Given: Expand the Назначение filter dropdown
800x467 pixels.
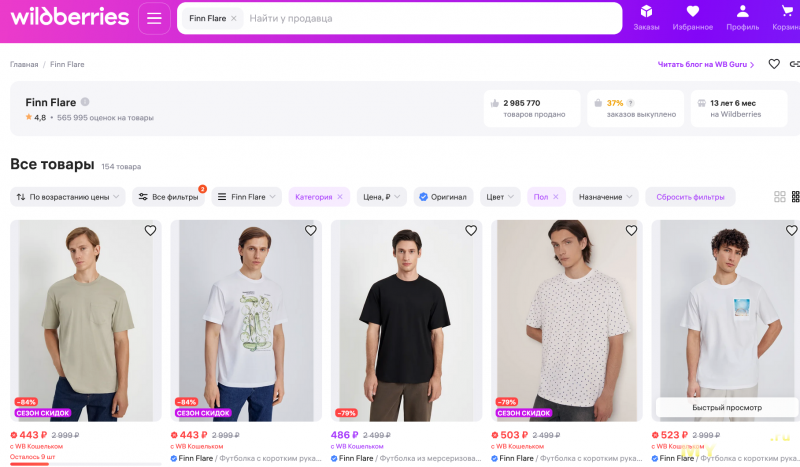Looking at the screenshot, I should click(x=606, y=197).
